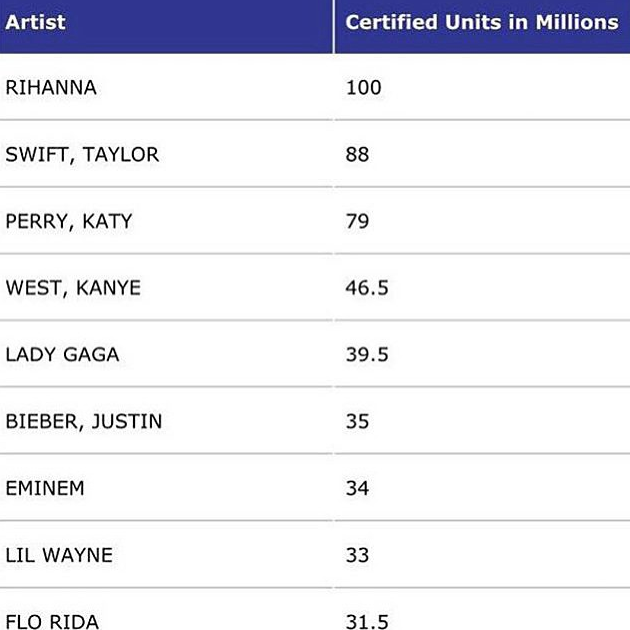Click the 31.5 units value
The image size is (630, 630).
click(x=367, y=621)
